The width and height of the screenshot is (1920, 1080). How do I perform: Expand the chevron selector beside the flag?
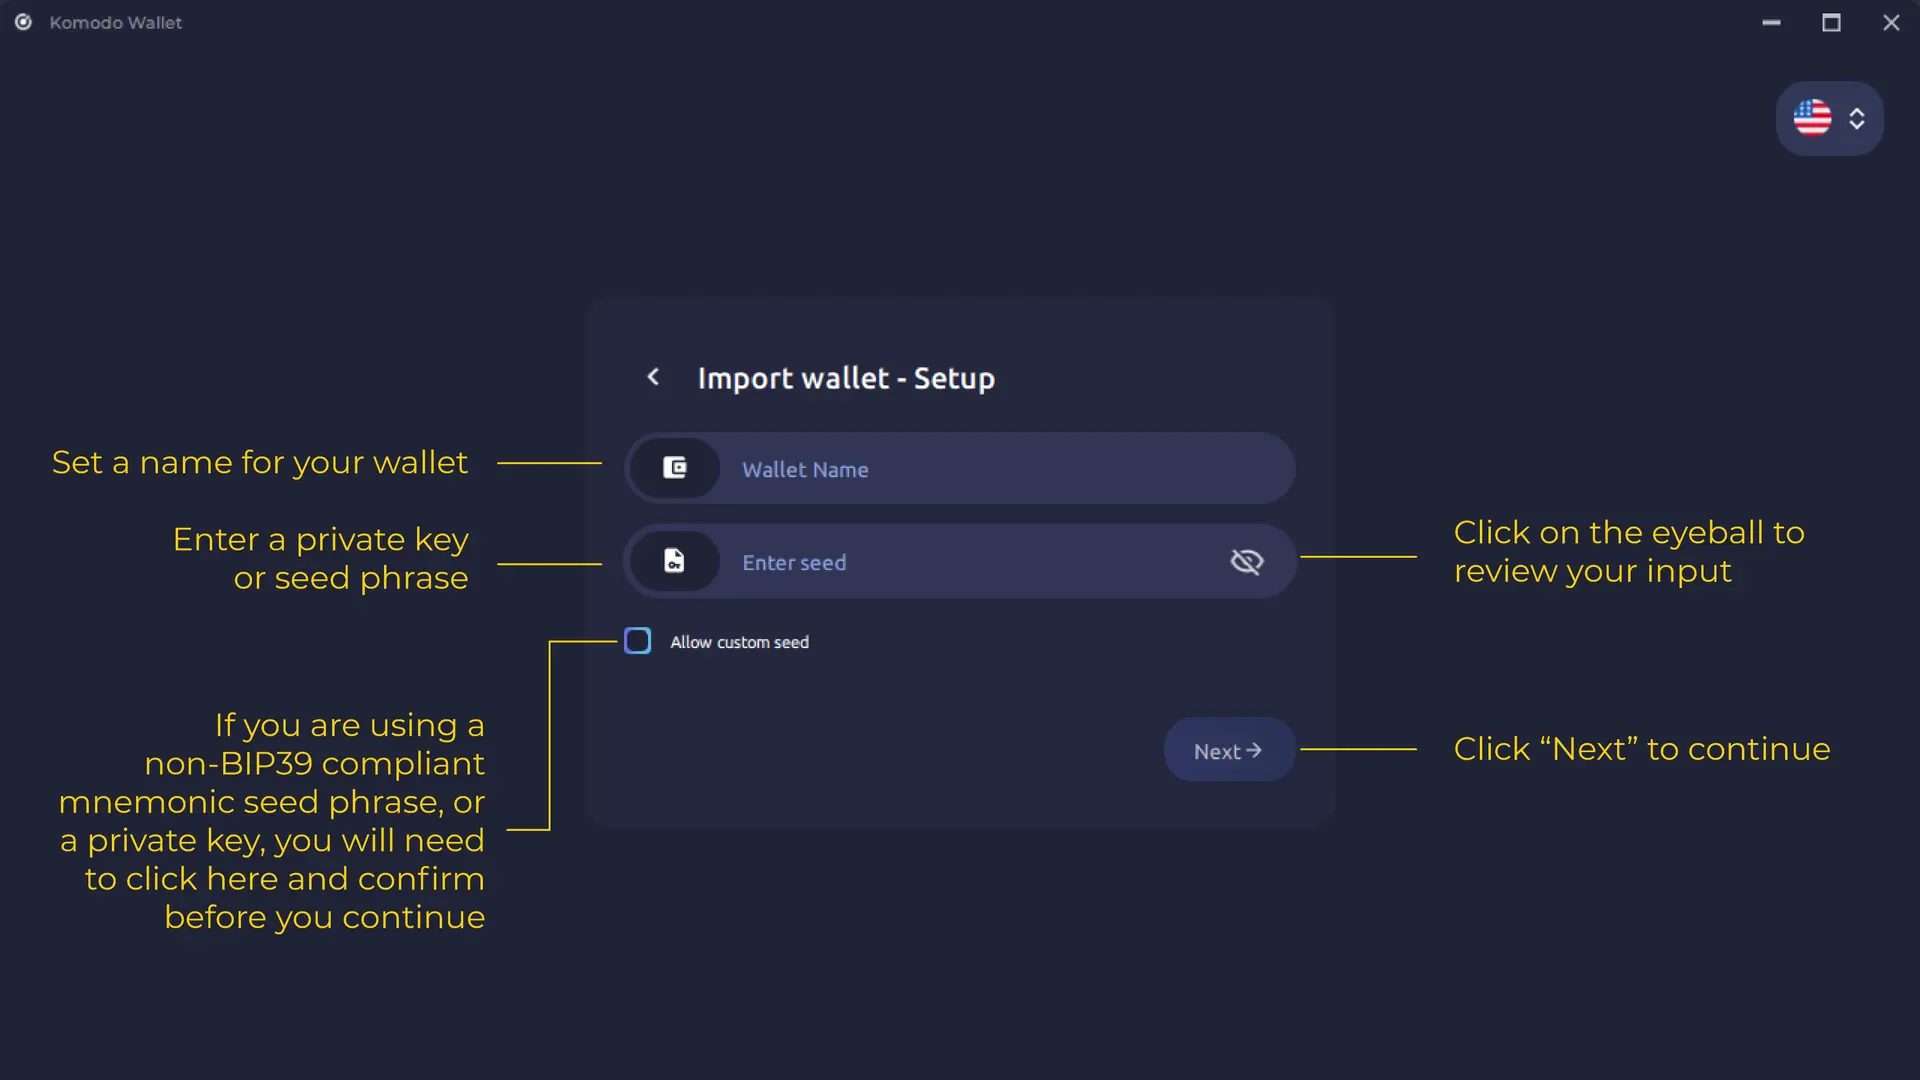[x=1858, y=118]
